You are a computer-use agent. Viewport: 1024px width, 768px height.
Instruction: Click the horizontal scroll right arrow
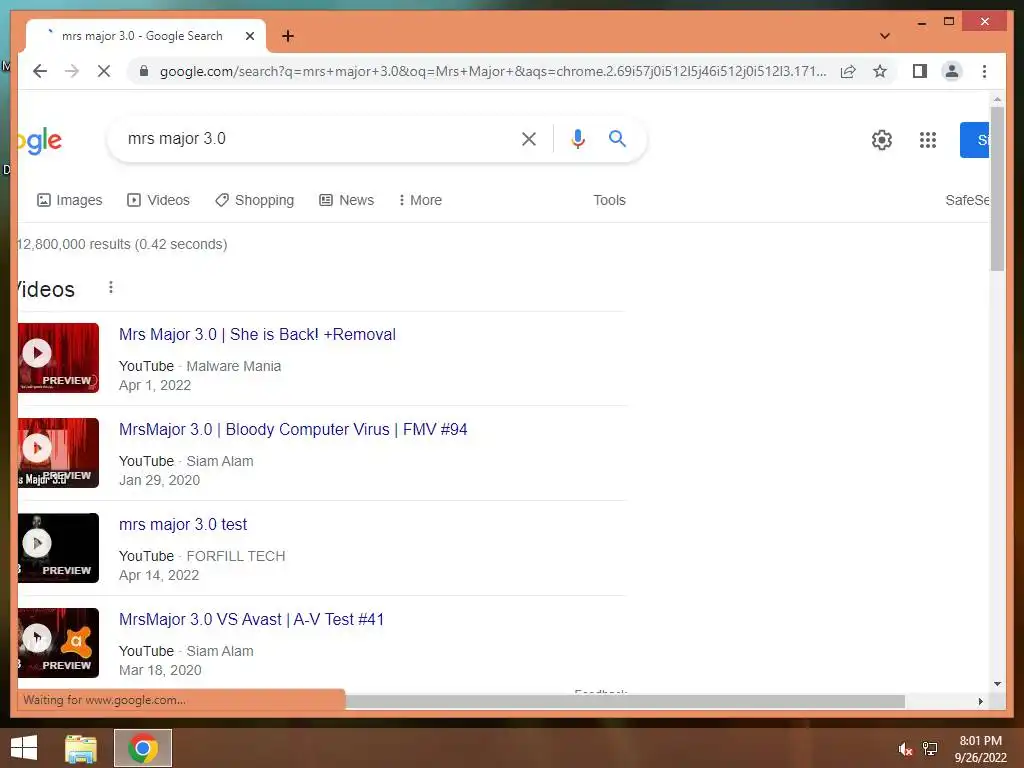(980, 701)
